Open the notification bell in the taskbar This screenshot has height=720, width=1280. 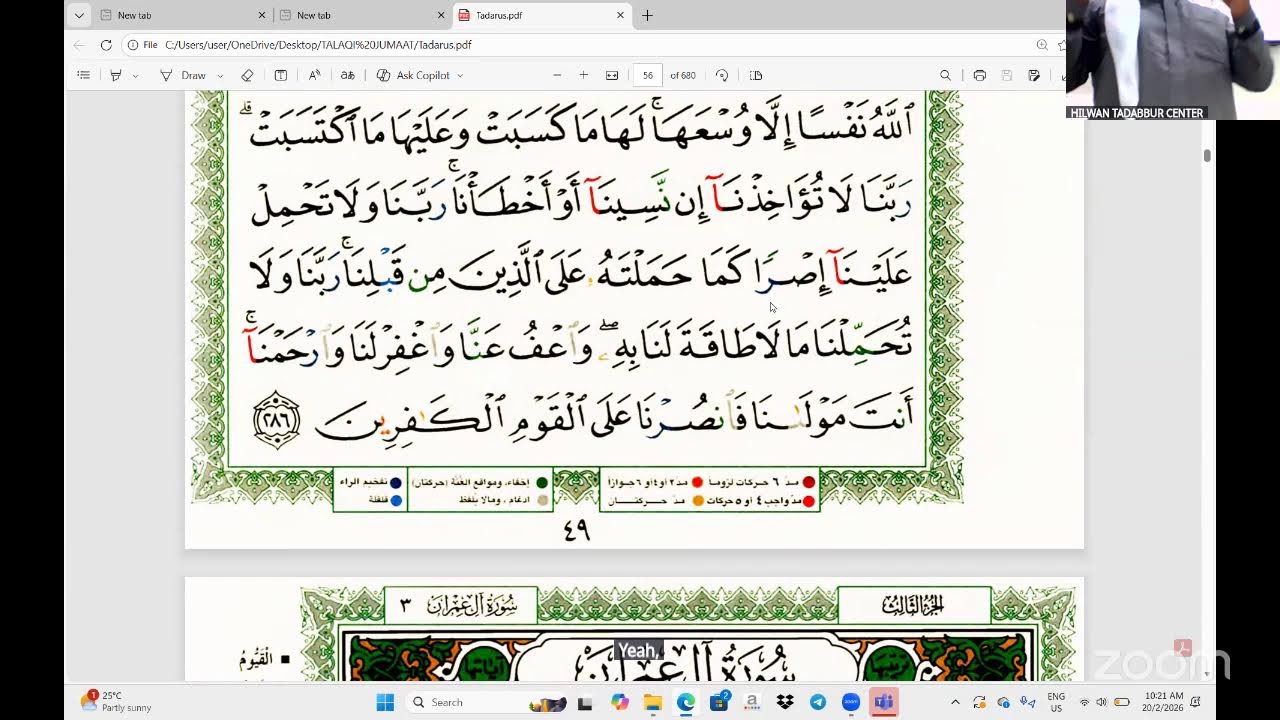[1196, 702]
